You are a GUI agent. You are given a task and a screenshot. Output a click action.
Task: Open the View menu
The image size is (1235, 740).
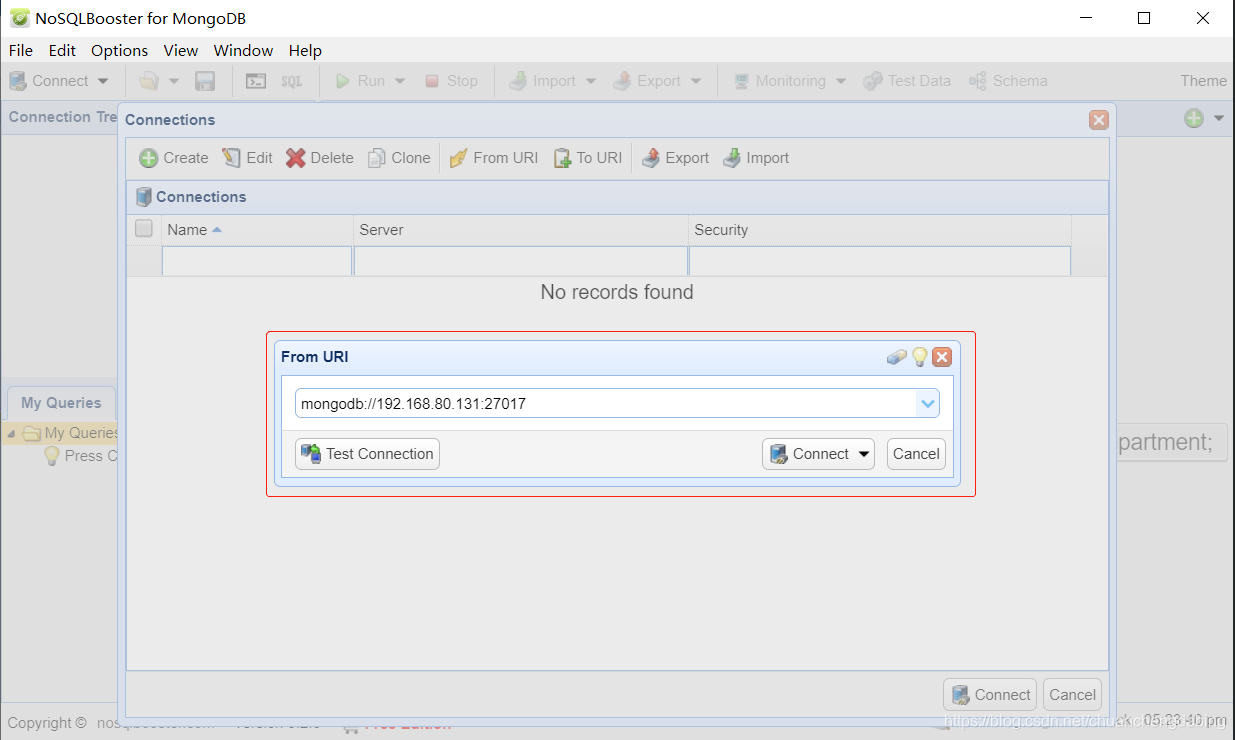181,50
